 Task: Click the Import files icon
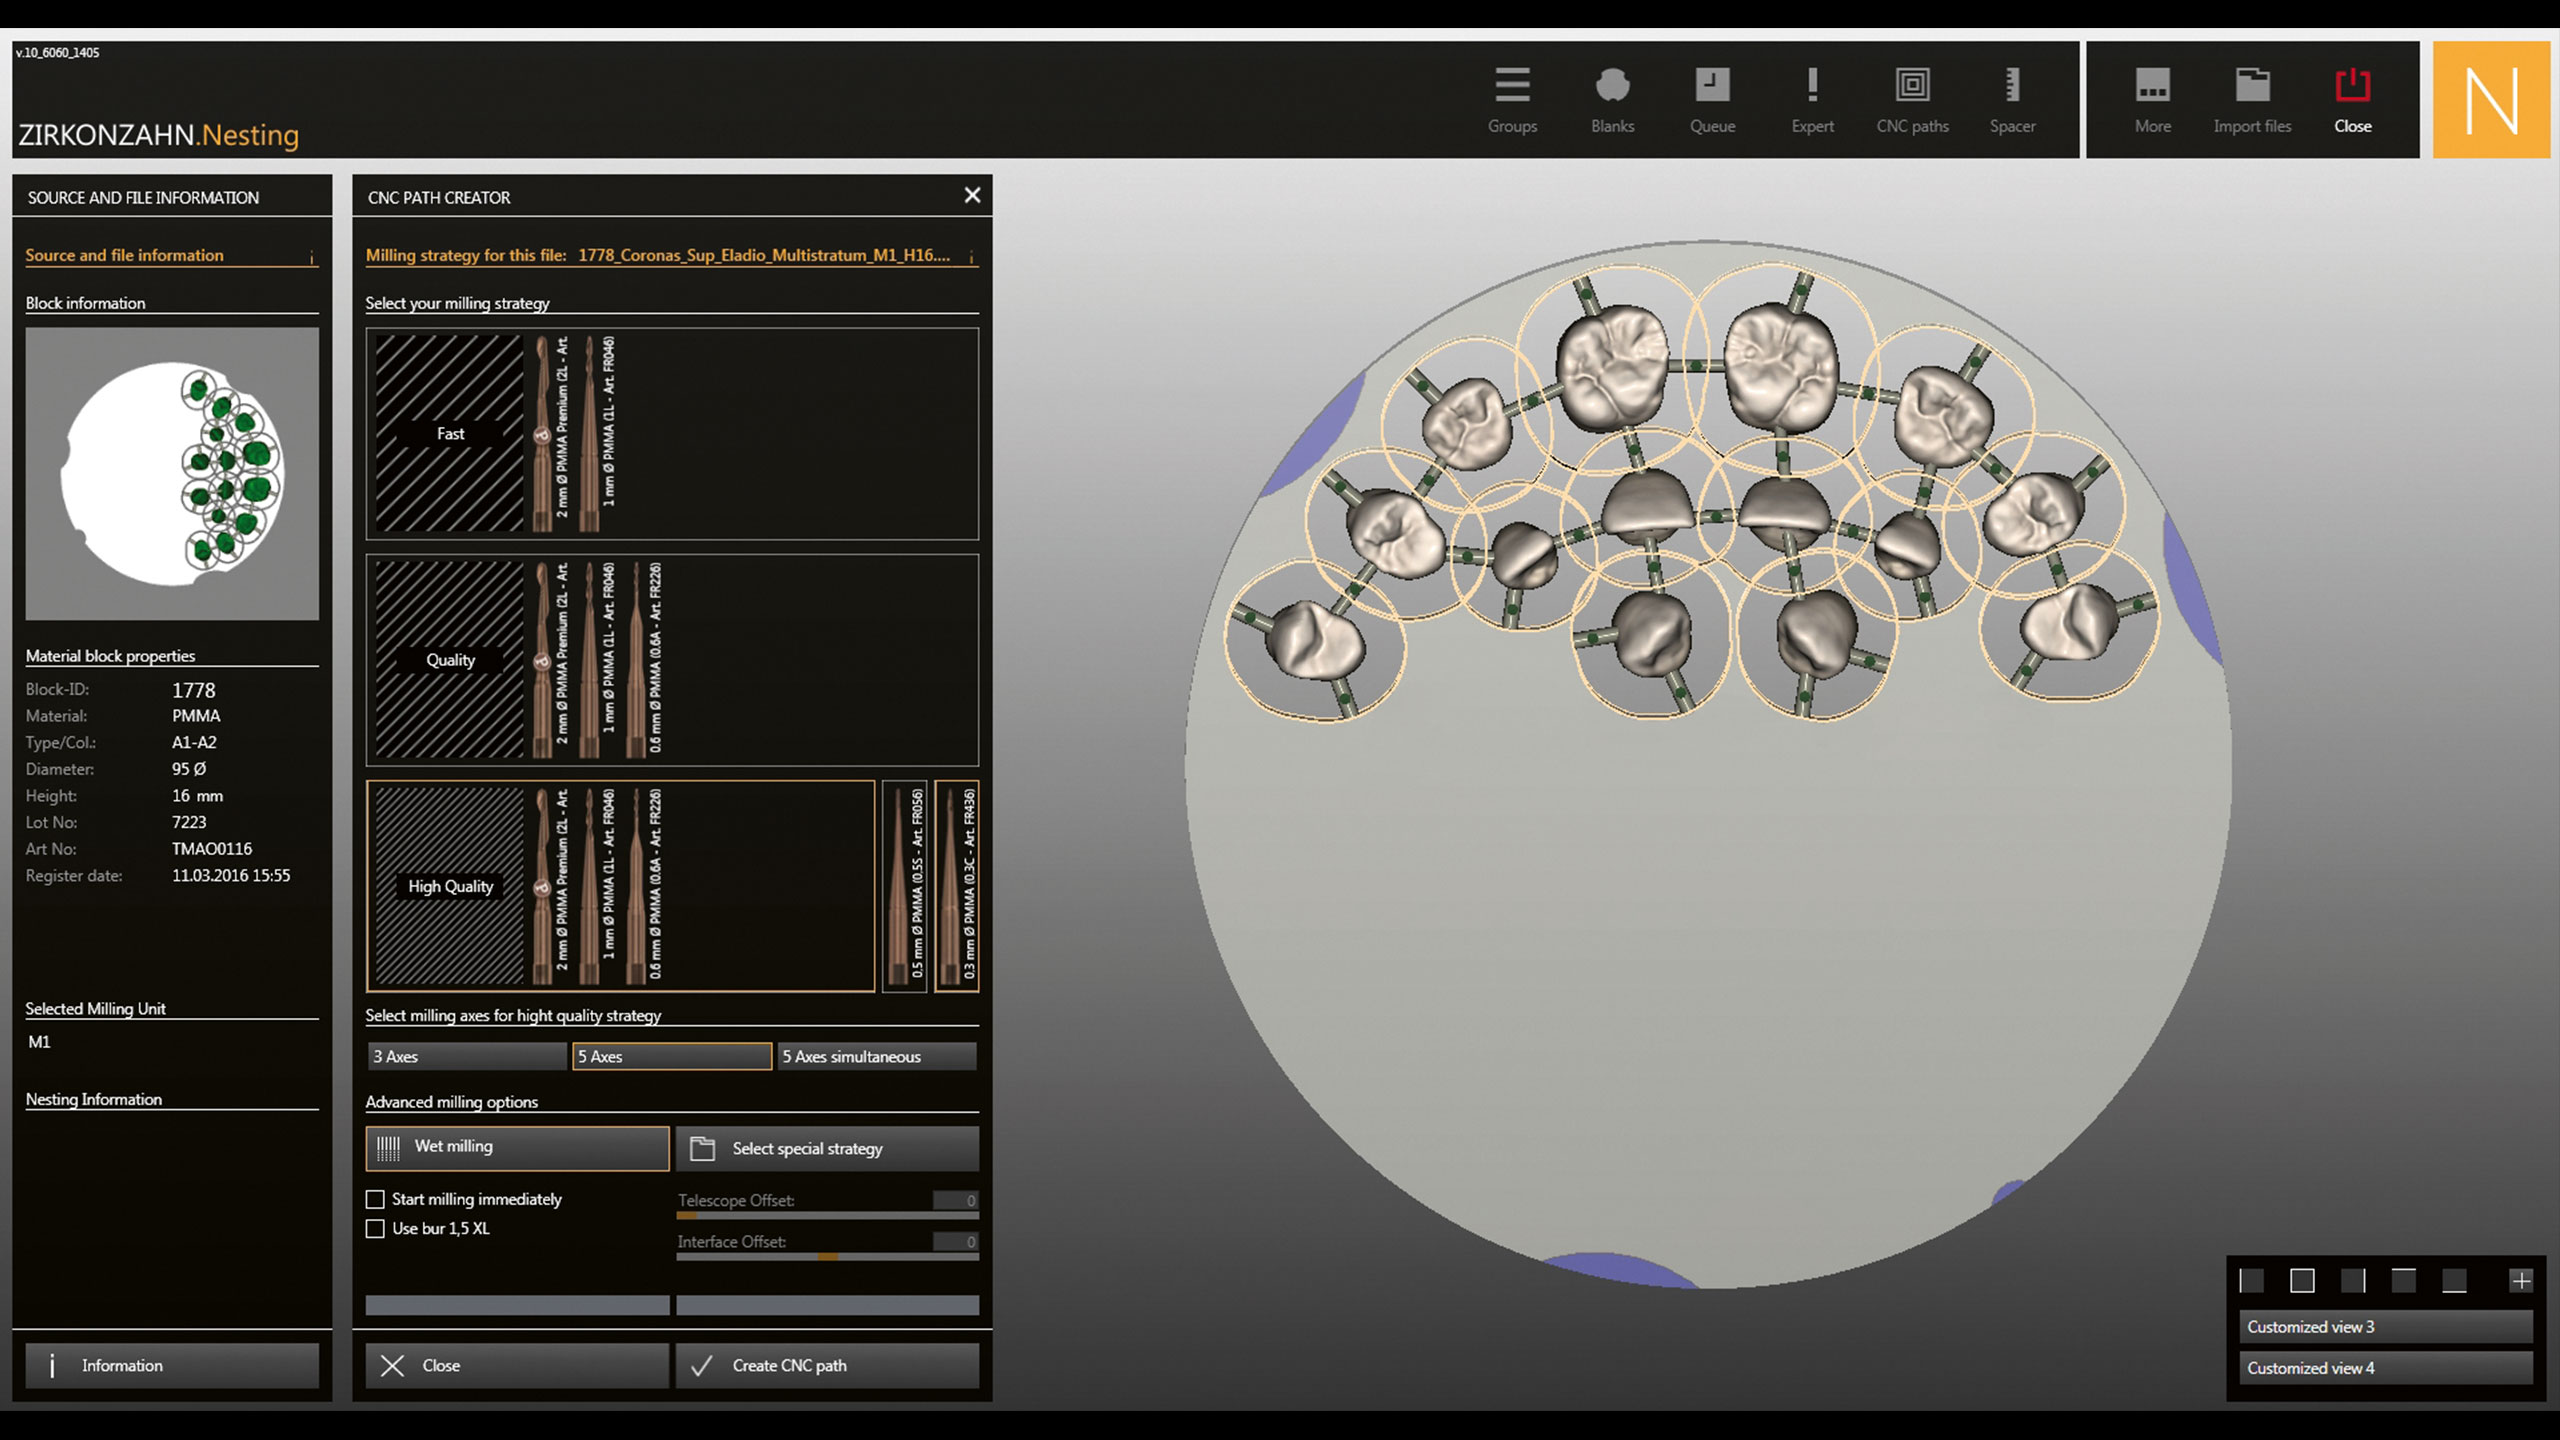coord(2252,87)
